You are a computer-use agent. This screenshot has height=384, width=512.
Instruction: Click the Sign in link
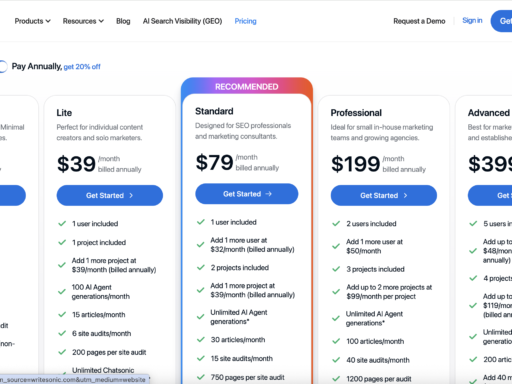[472, 21]
